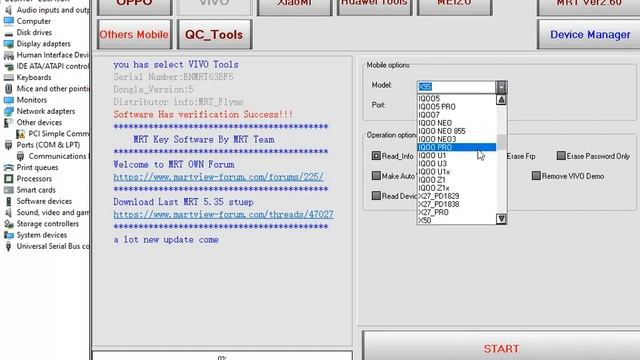Click the Processors icon

click(9, 179)
